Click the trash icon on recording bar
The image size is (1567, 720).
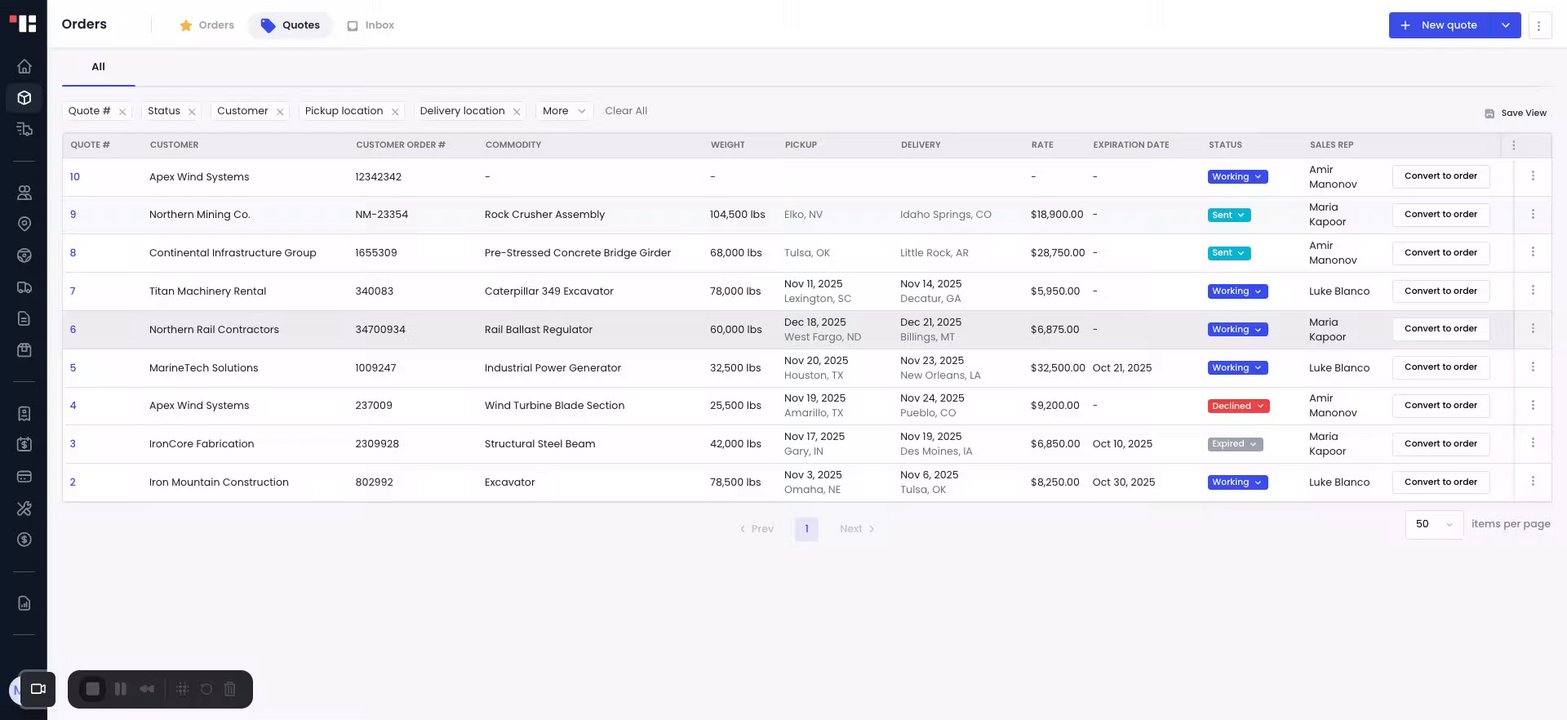click(230, 689)
